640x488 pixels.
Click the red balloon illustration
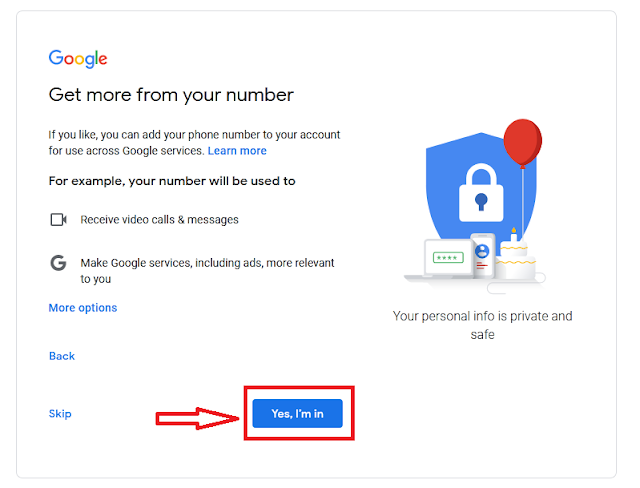coord(523,143)
